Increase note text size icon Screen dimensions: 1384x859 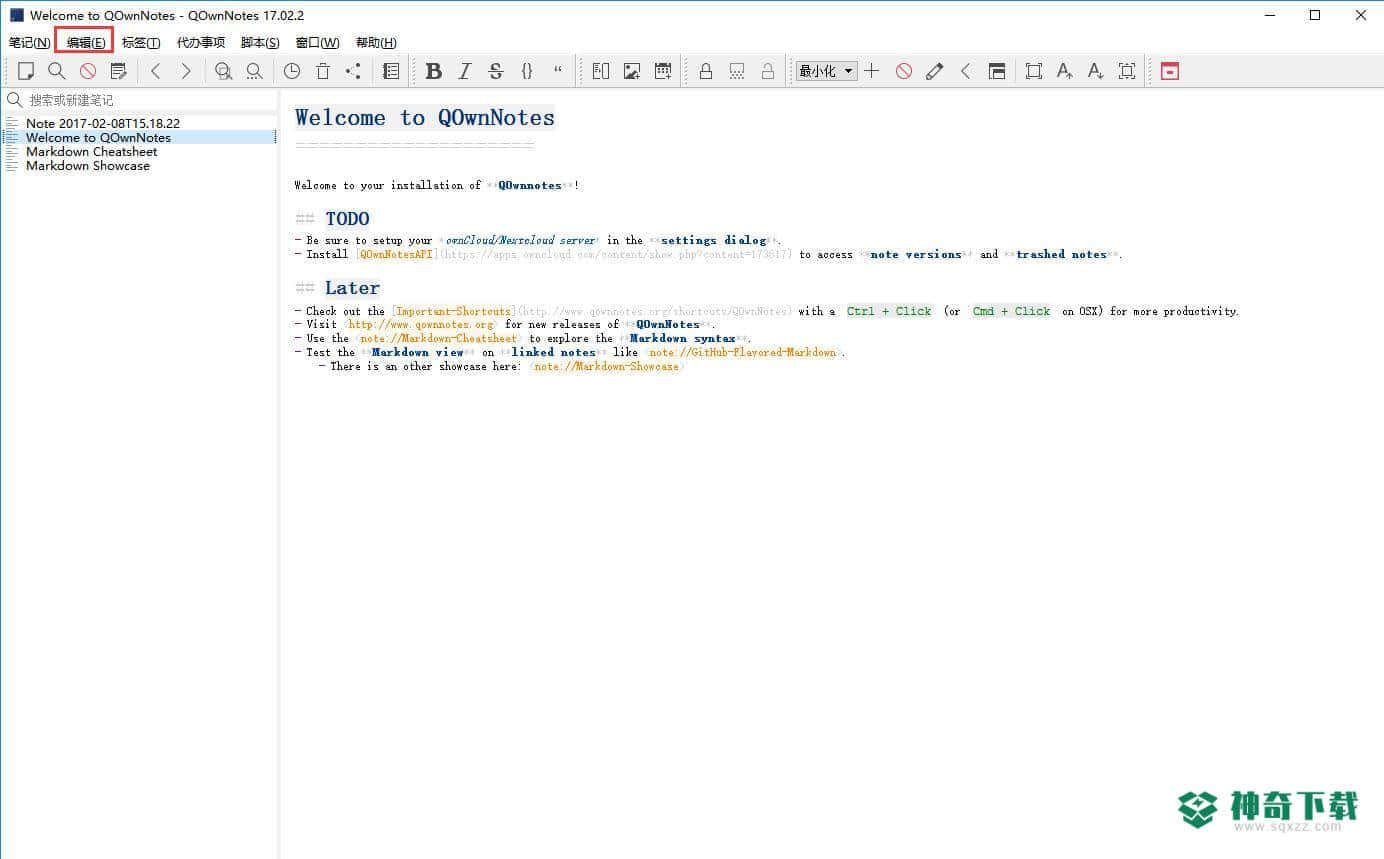click(1065, 71)
